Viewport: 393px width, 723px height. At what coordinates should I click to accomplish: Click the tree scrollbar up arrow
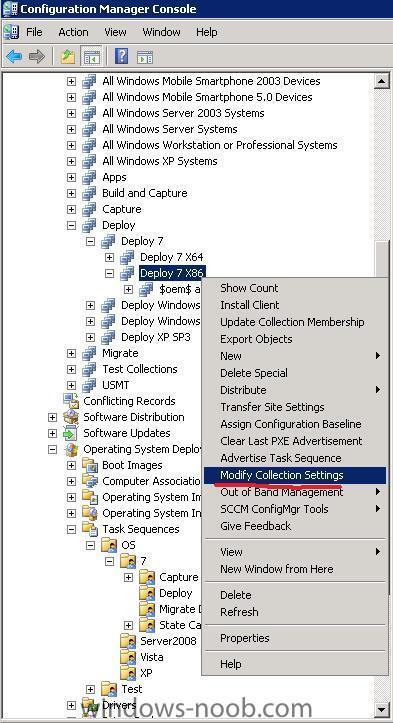[x=382, y=82]
